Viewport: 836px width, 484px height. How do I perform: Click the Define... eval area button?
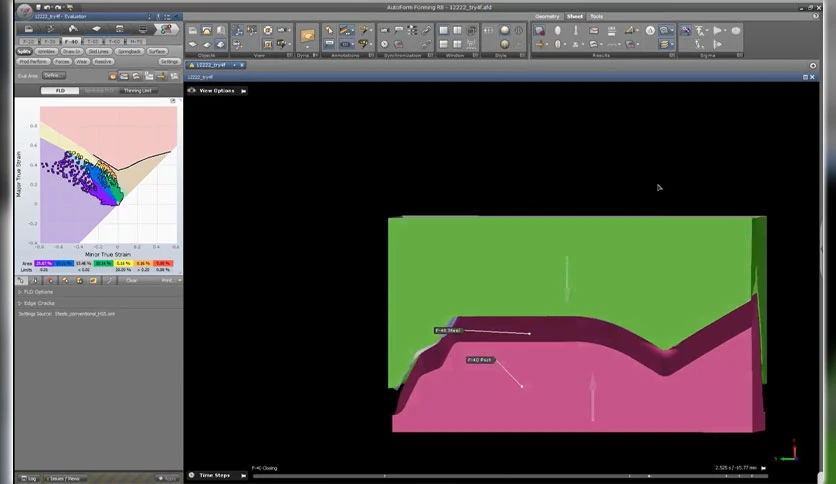[53, 76]
